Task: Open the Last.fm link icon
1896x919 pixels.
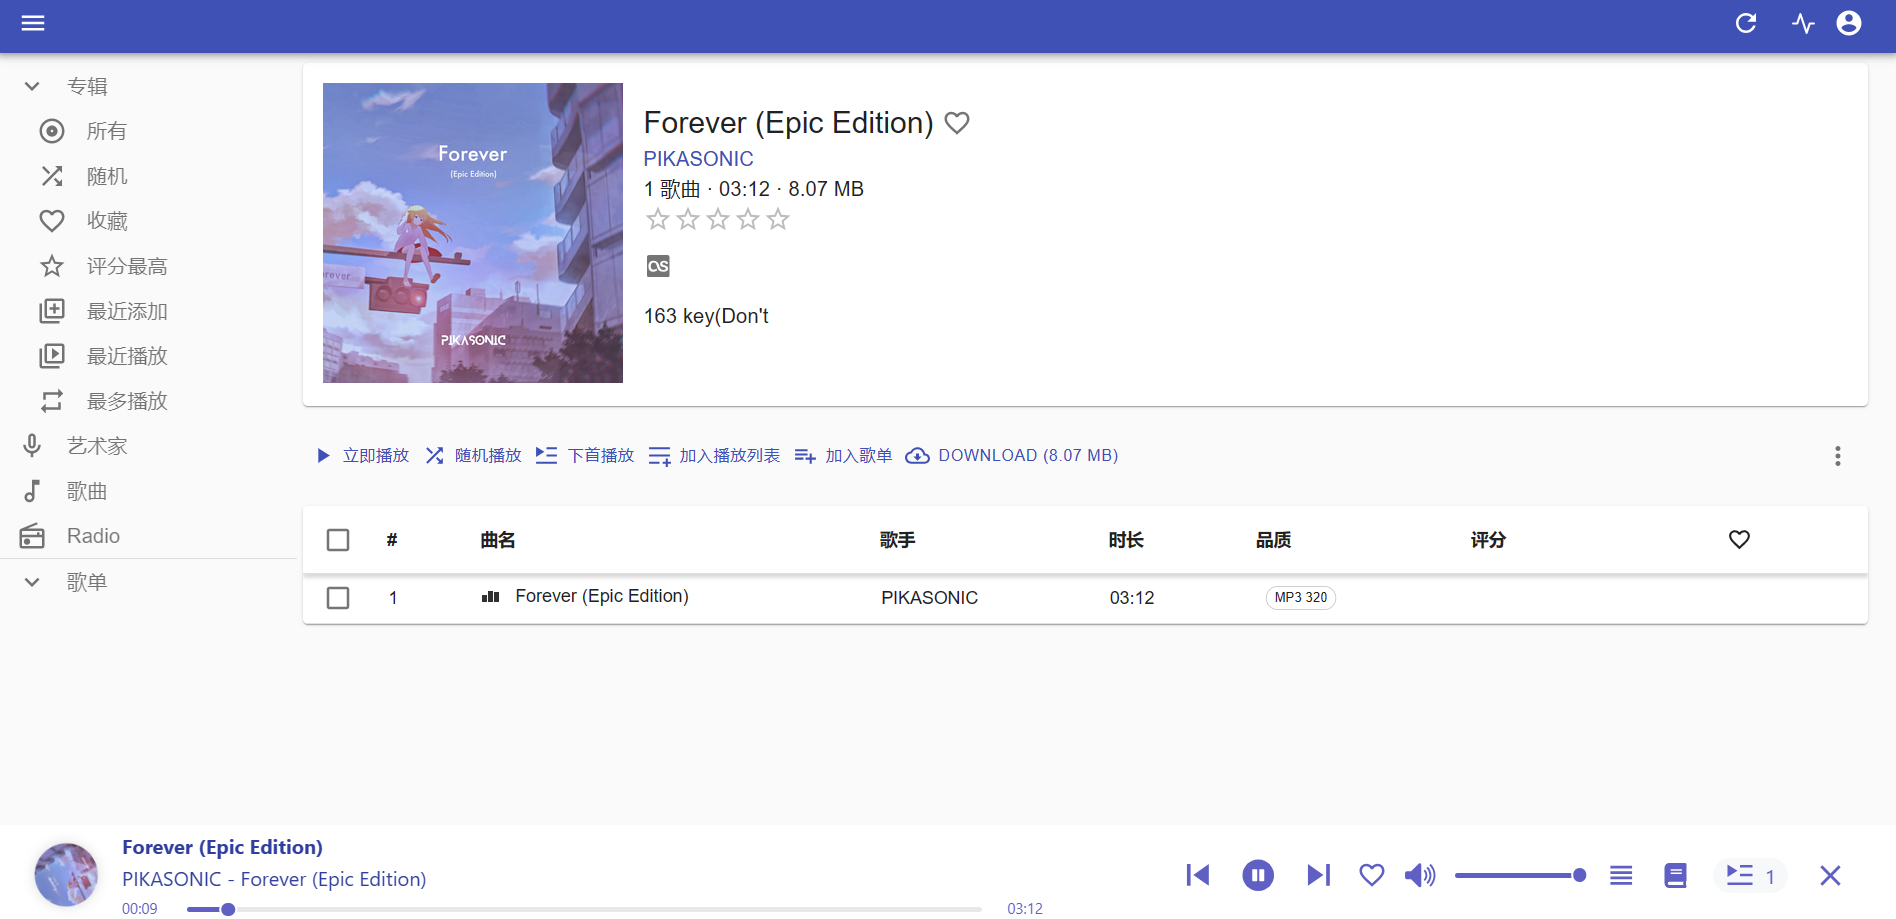Action: click(x=658, y=266)
